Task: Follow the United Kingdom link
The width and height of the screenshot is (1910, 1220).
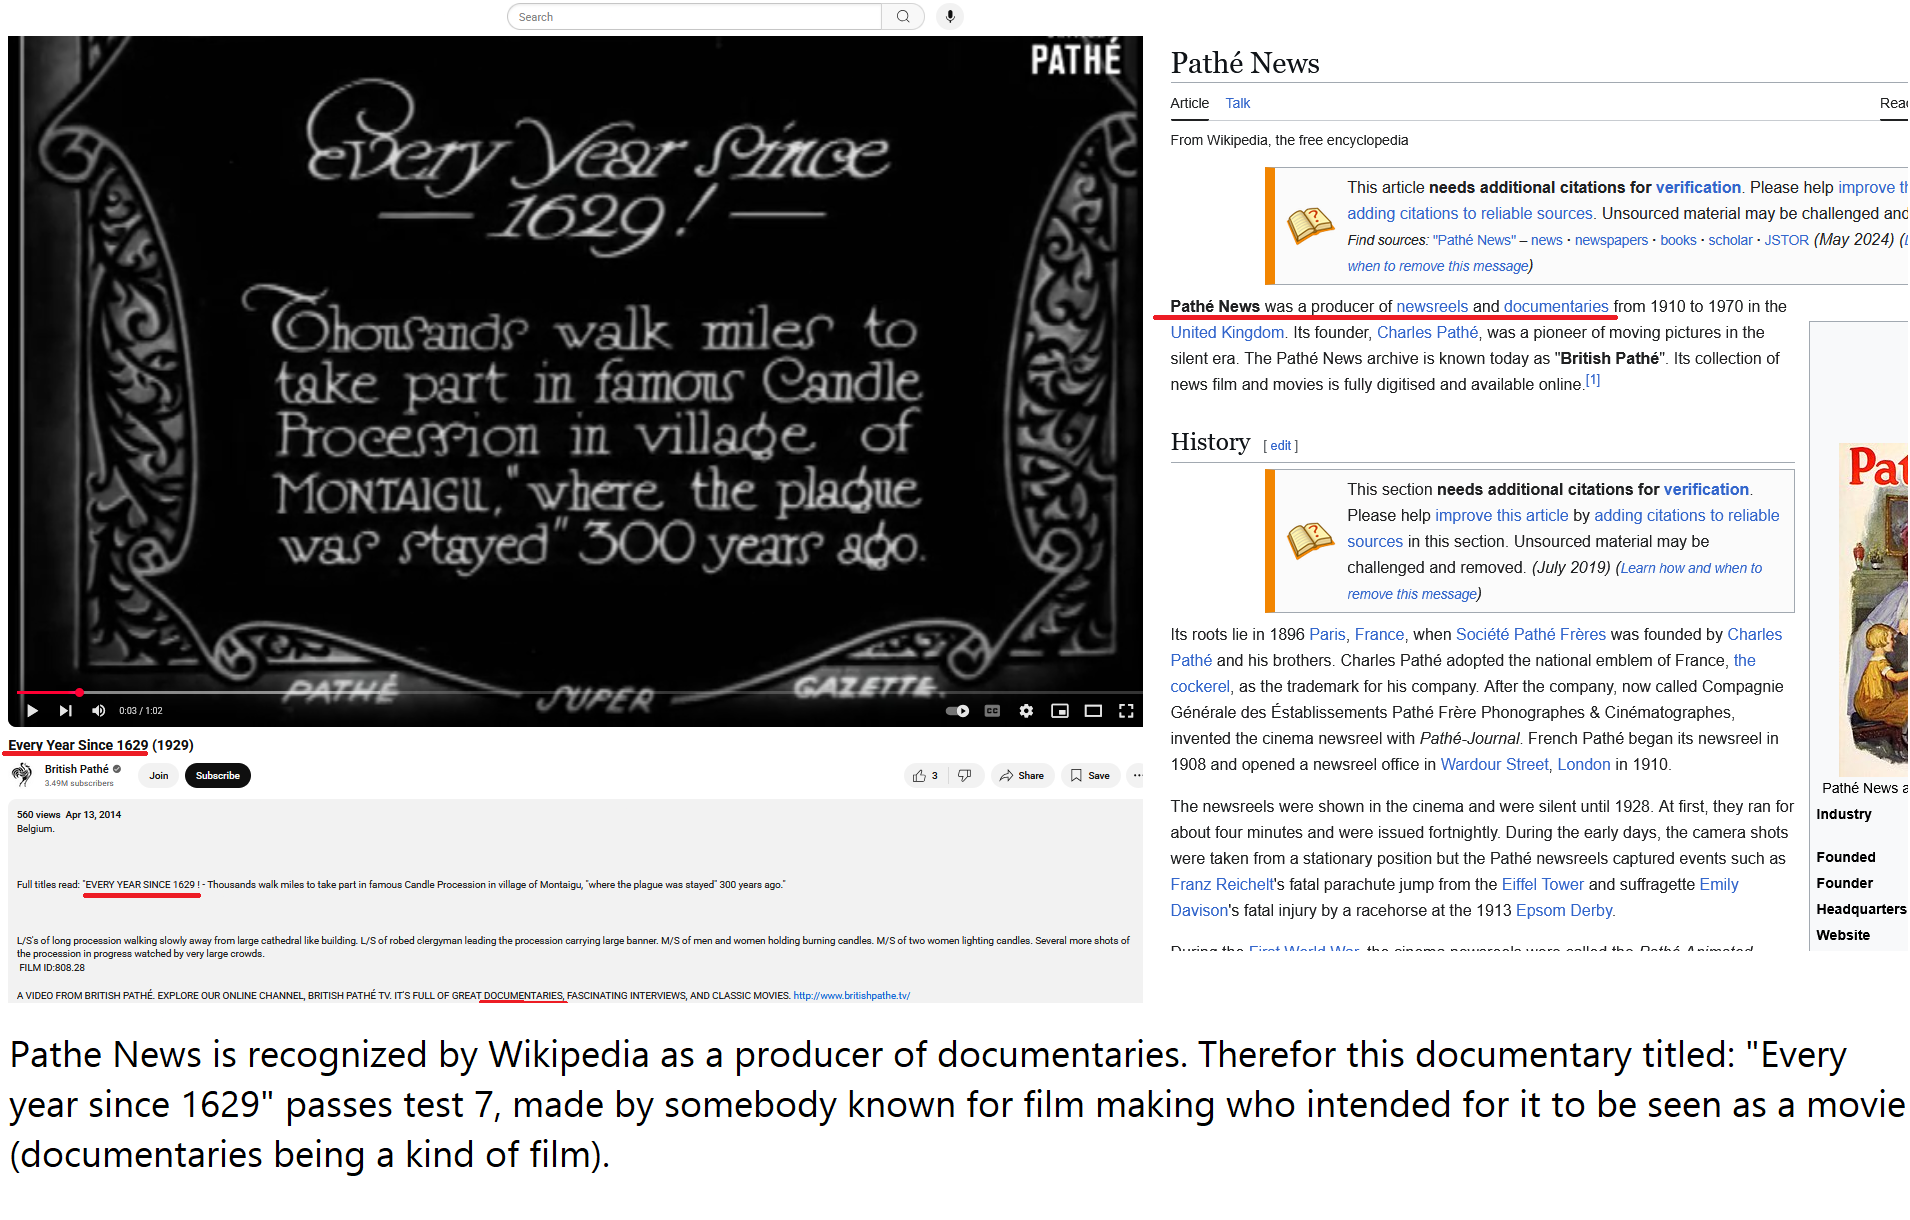Action: (x=1226, y=332)
